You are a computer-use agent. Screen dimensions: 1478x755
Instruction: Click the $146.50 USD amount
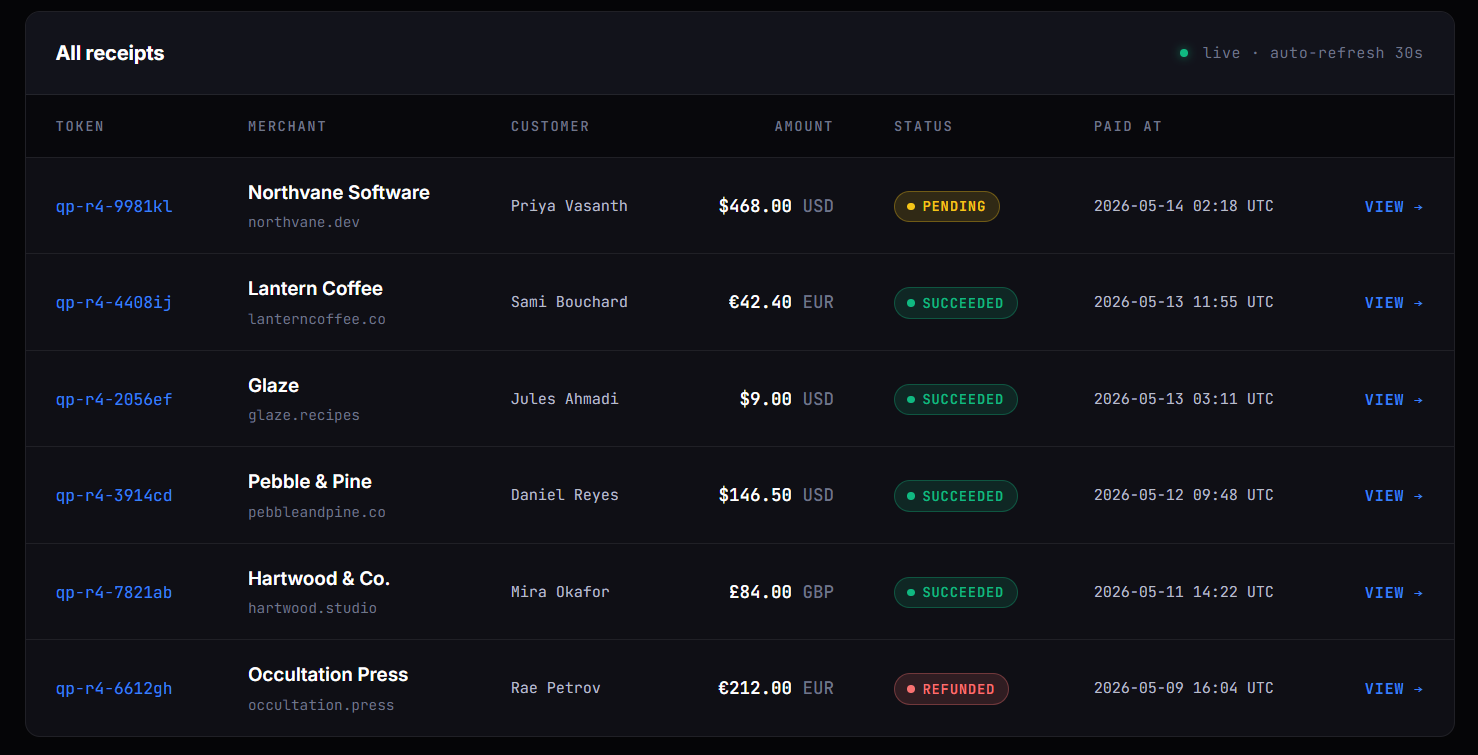tap(776, 496)
